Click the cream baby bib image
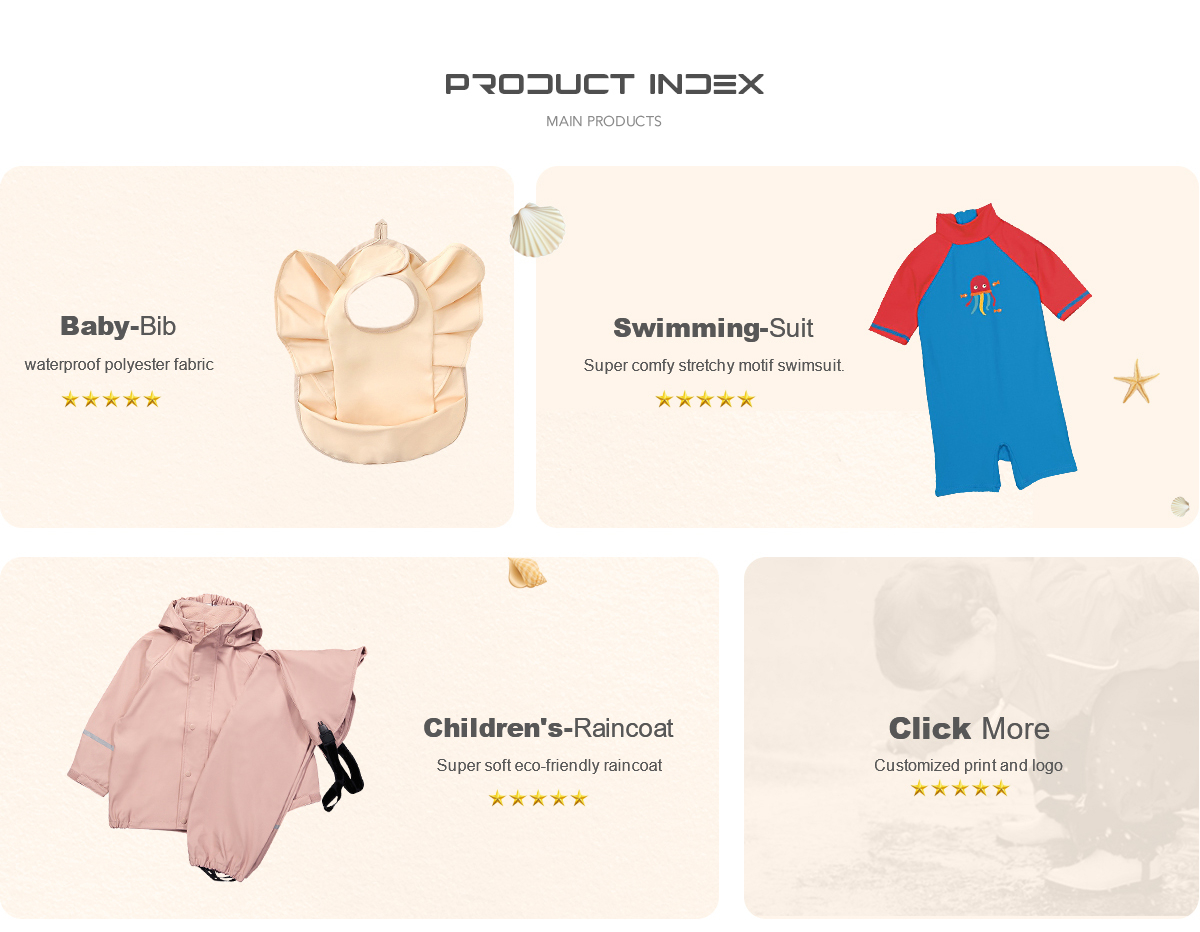The height and width of the screenshot is (932, 1200). pos(380,342)
